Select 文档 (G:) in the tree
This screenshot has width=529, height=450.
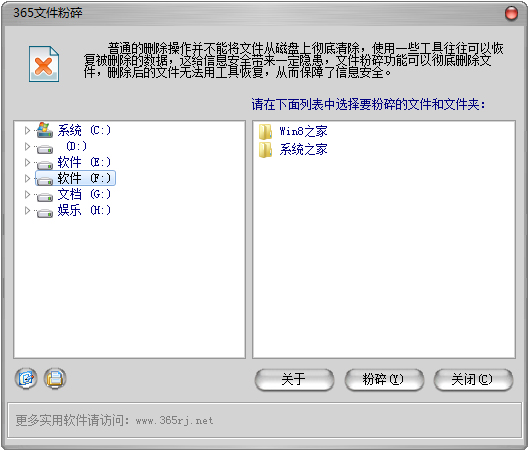click(x=84, y=194)
